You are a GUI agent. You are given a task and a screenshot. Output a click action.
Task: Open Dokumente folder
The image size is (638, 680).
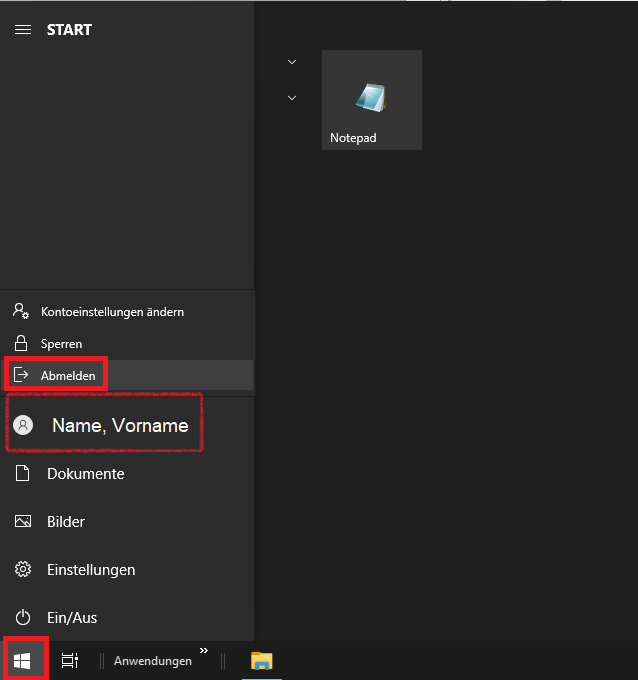pyautogui.click(x=127, y=474)
